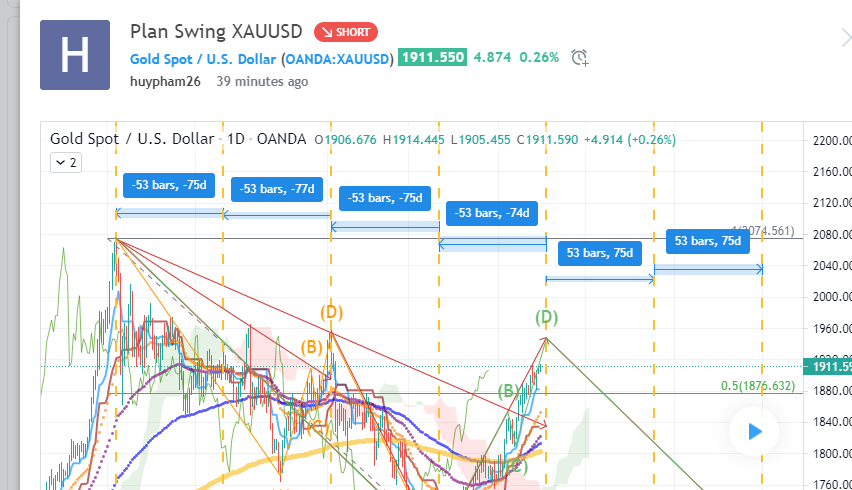852x490 pixels.
Task: Open the Gold Spot / U.S. Dollar link
Action: pos(203,59)
